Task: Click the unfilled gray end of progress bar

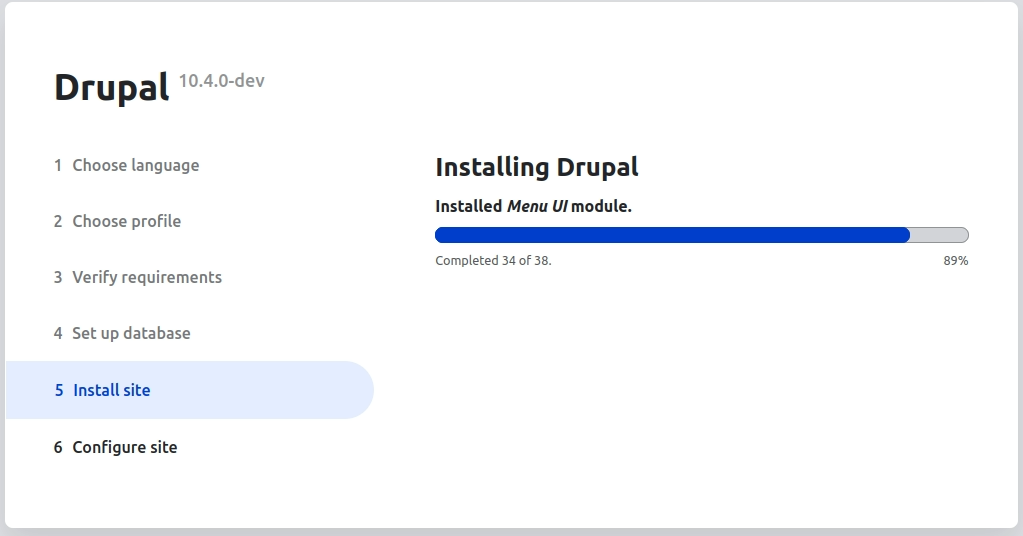Action: click(x=939, y=235)
